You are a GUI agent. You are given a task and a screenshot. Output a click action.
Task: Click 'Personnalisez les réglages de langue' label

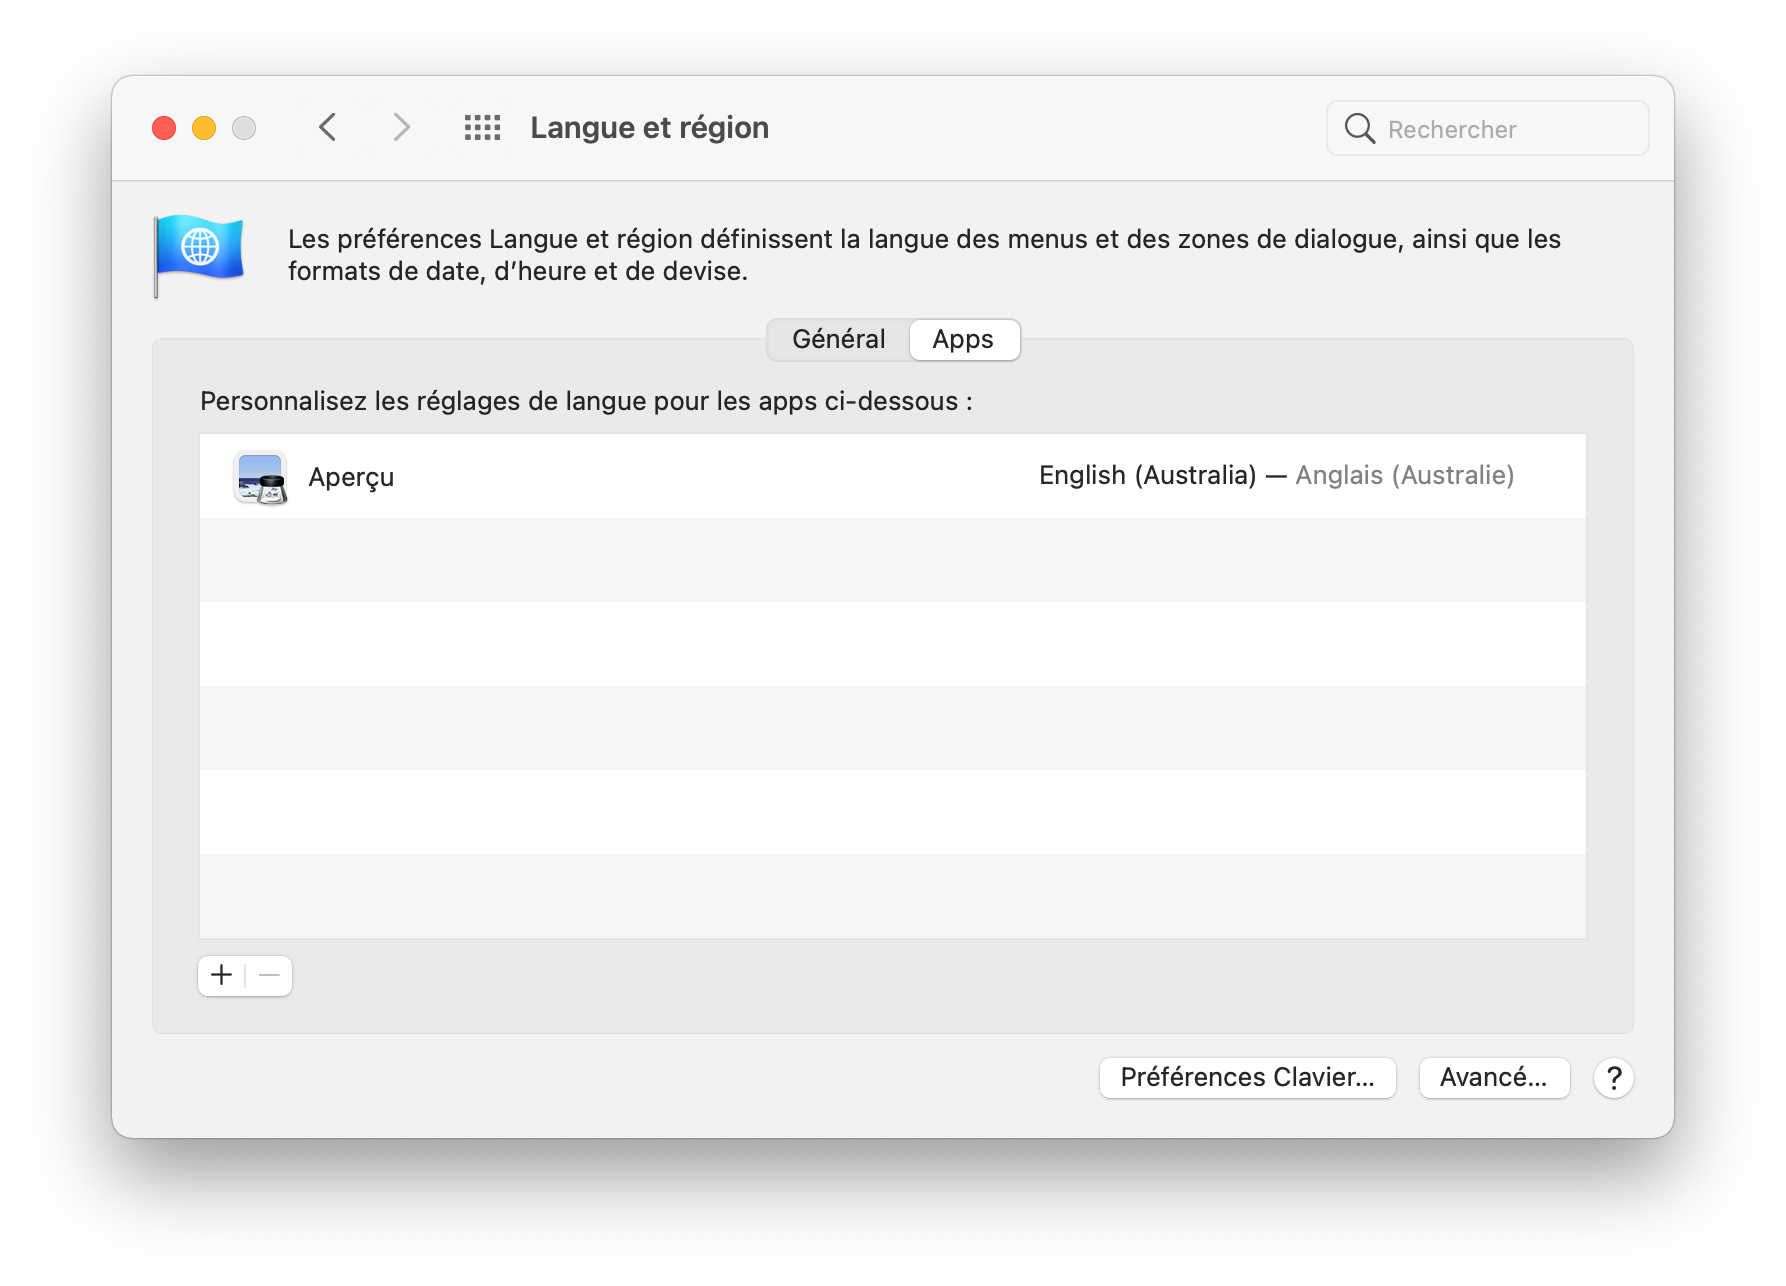tap(586, 401)
